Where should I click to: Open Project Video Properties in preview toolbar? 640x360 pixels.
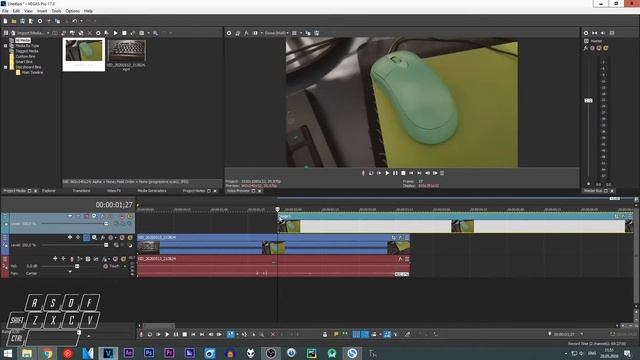point(229,33)
